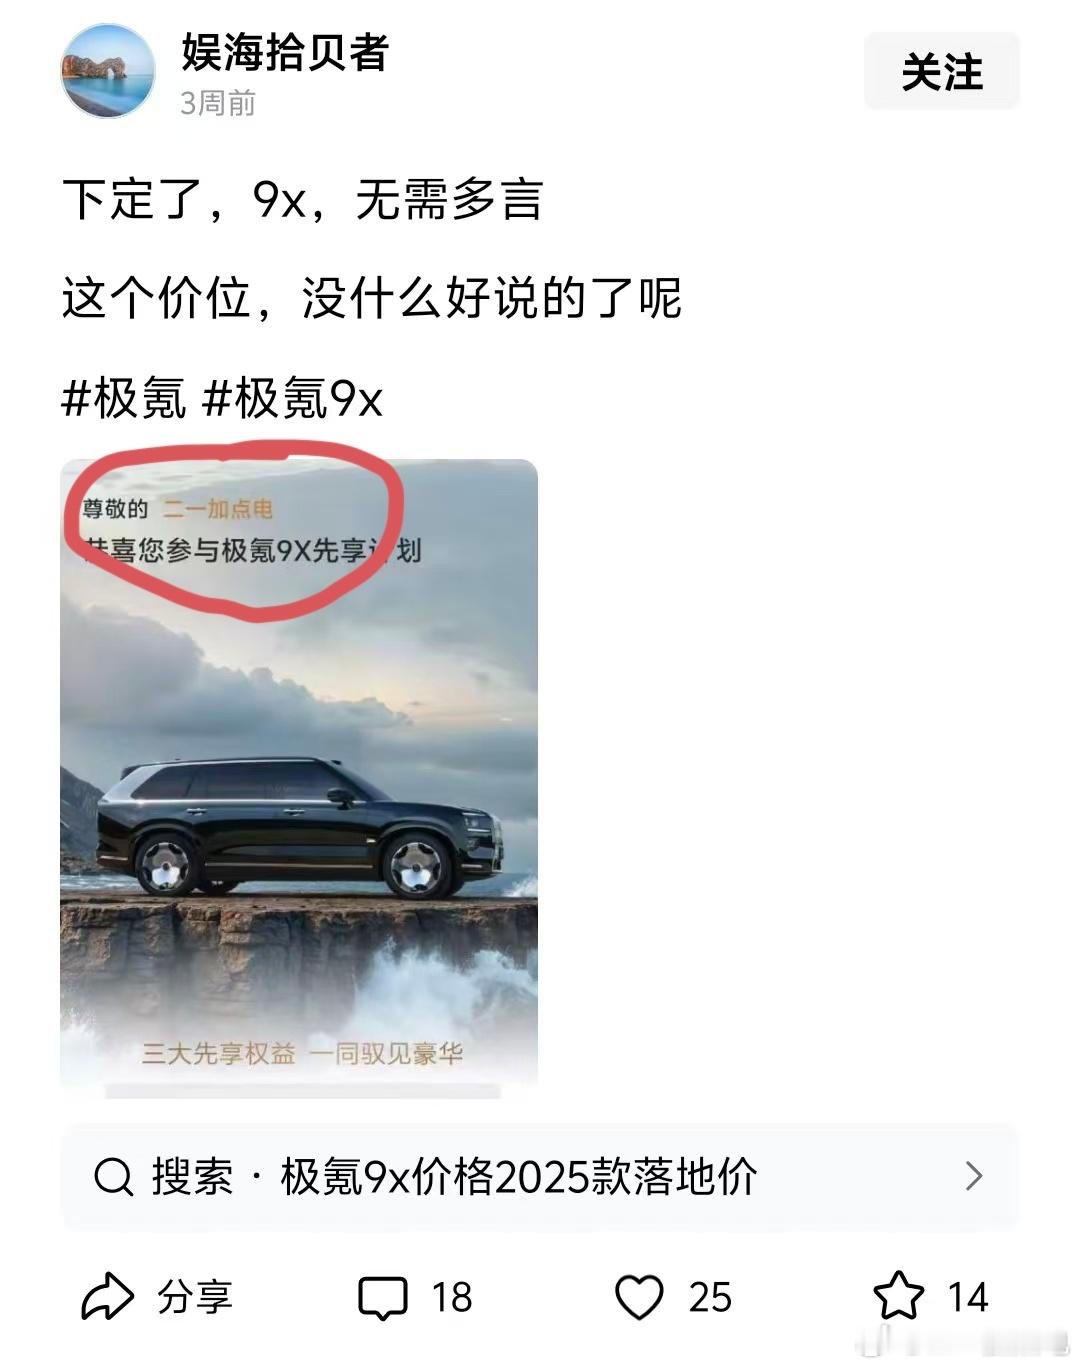Open comments via speech bubble icon
This screenshot has height=1368, width=1080.
coord(383,1298)
